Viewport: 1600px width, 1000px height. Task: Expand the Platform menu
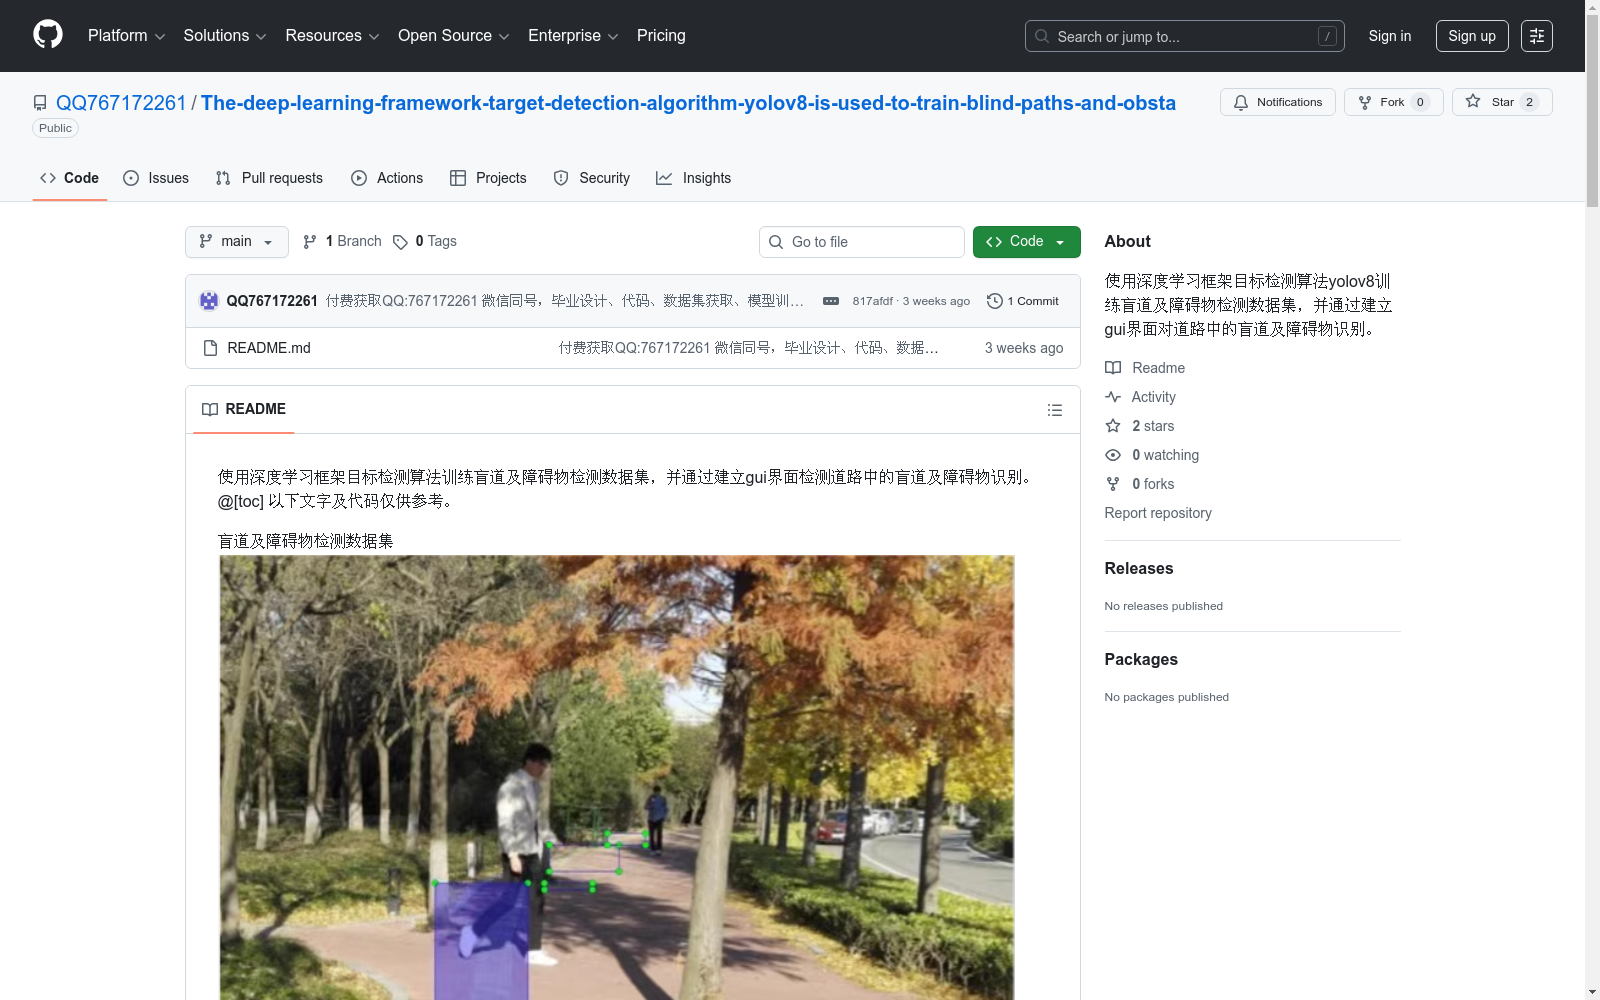tap(126, 36)
